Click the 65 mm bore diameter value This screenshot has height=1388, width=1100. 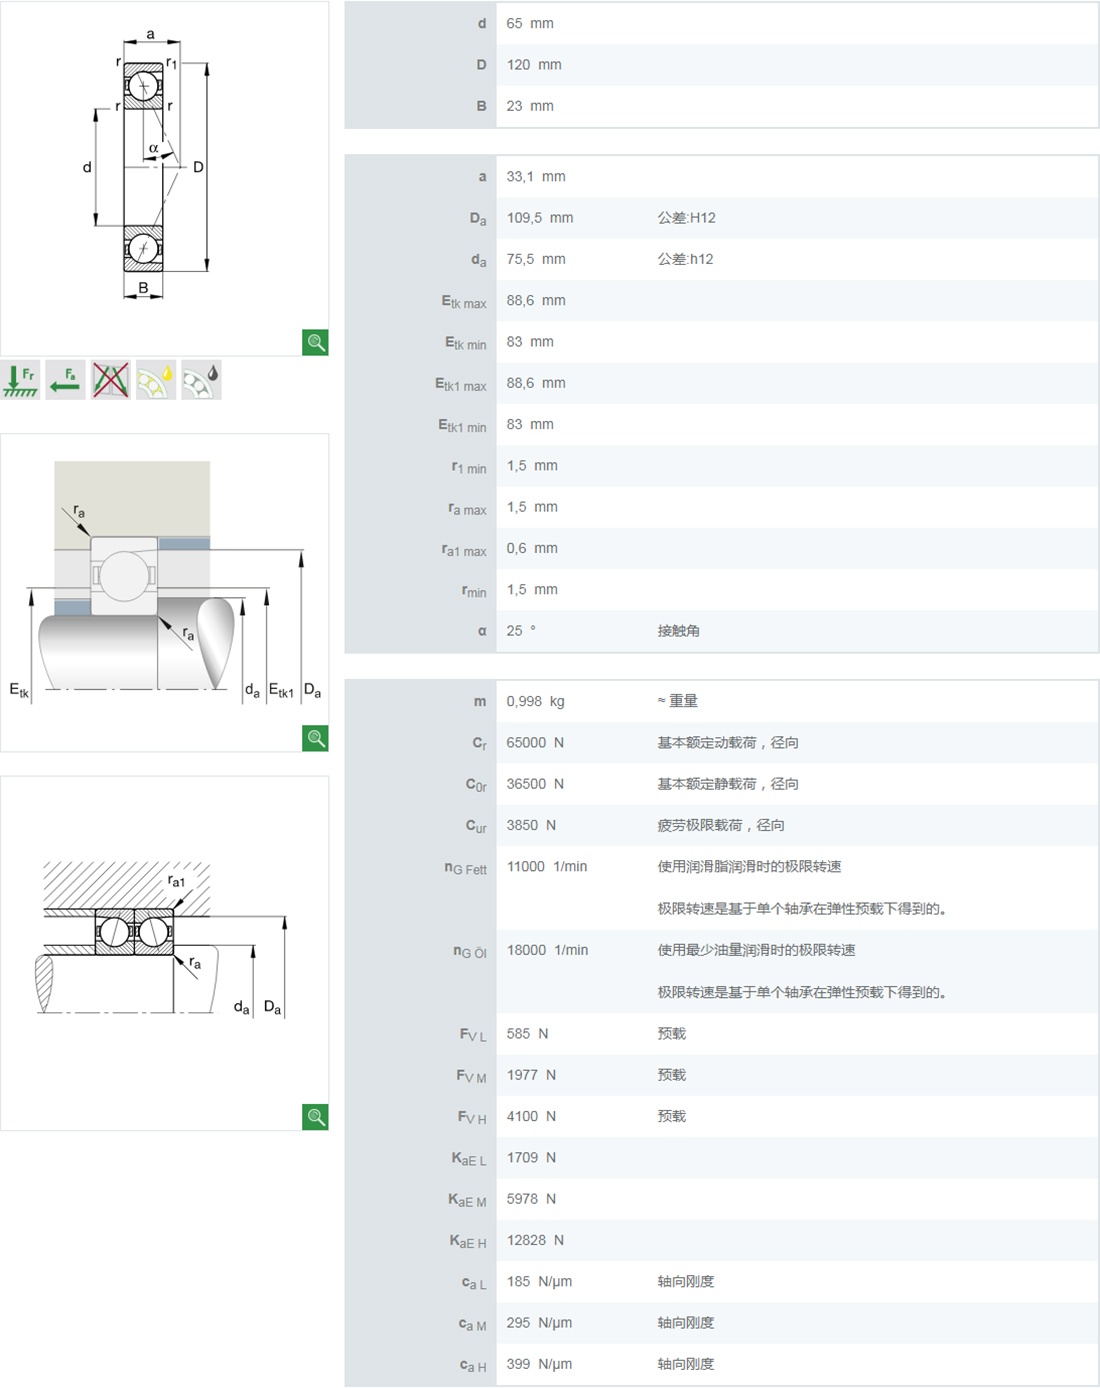pyautogui.click(x=530, y=23)
